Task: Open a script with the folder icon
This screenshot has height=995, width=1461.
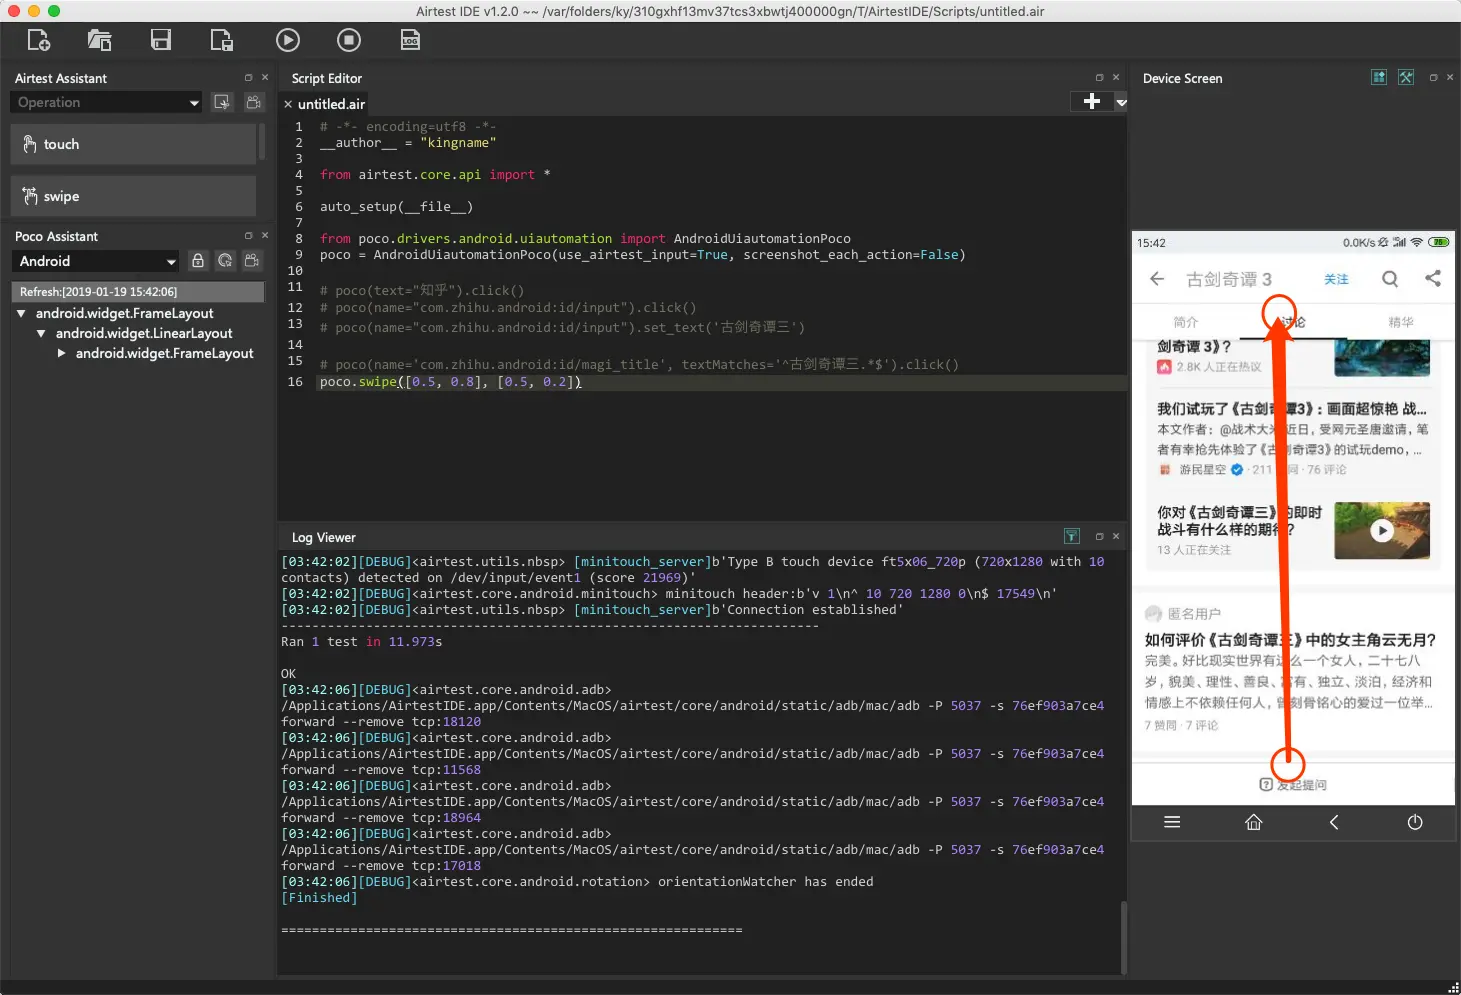Action: pos(99,40)
